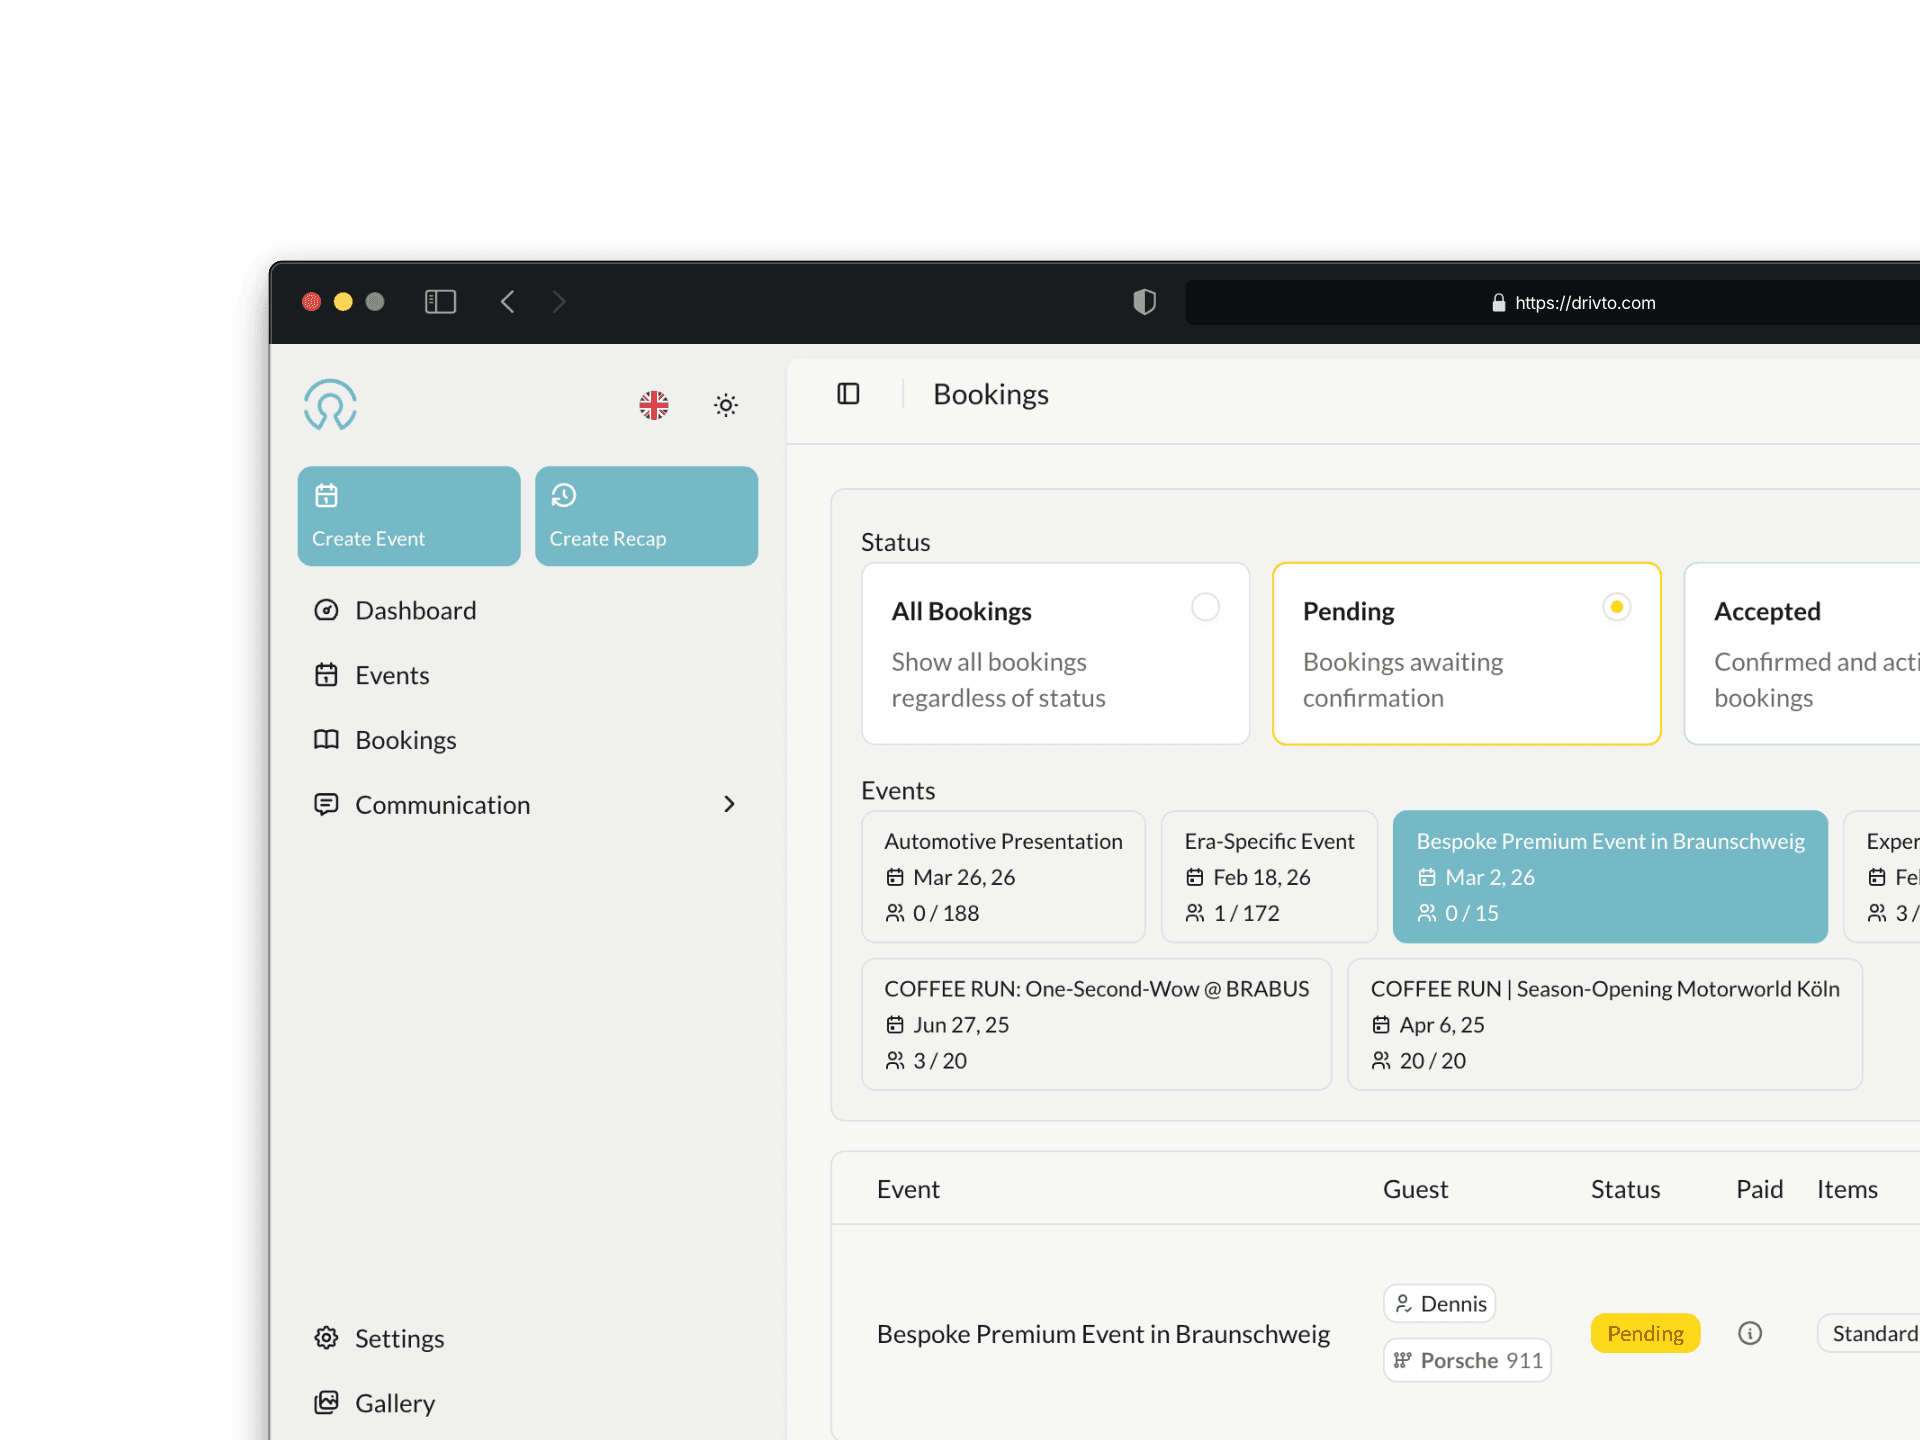Screen dimensions: 1920x1440
Task: Open Settings in the sidebar
Action: pos(399,1338)
